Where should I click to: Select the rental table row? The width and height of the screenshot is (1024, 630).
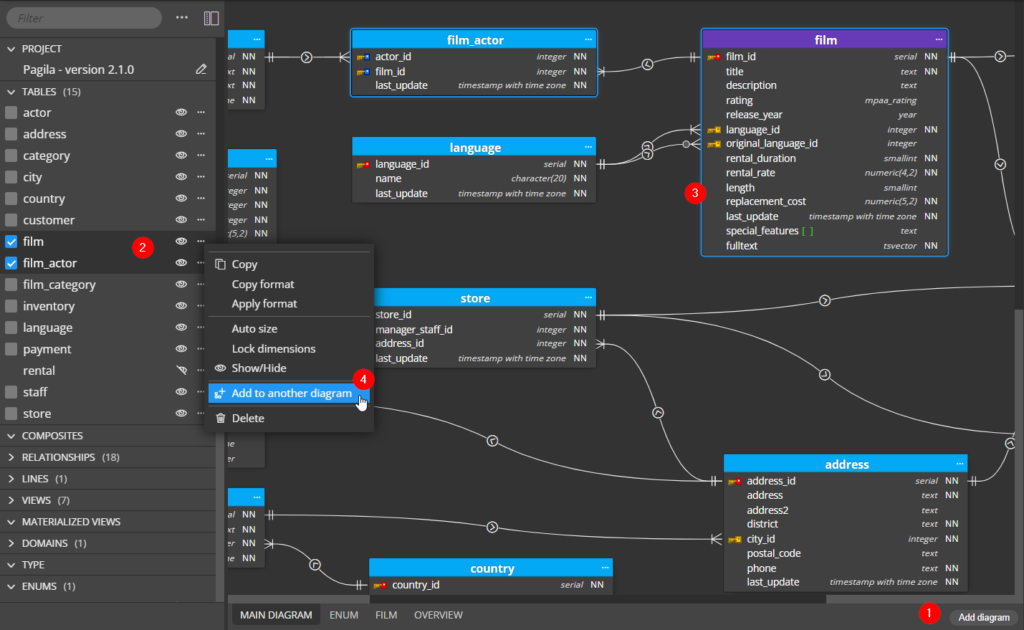coord(108,370)
